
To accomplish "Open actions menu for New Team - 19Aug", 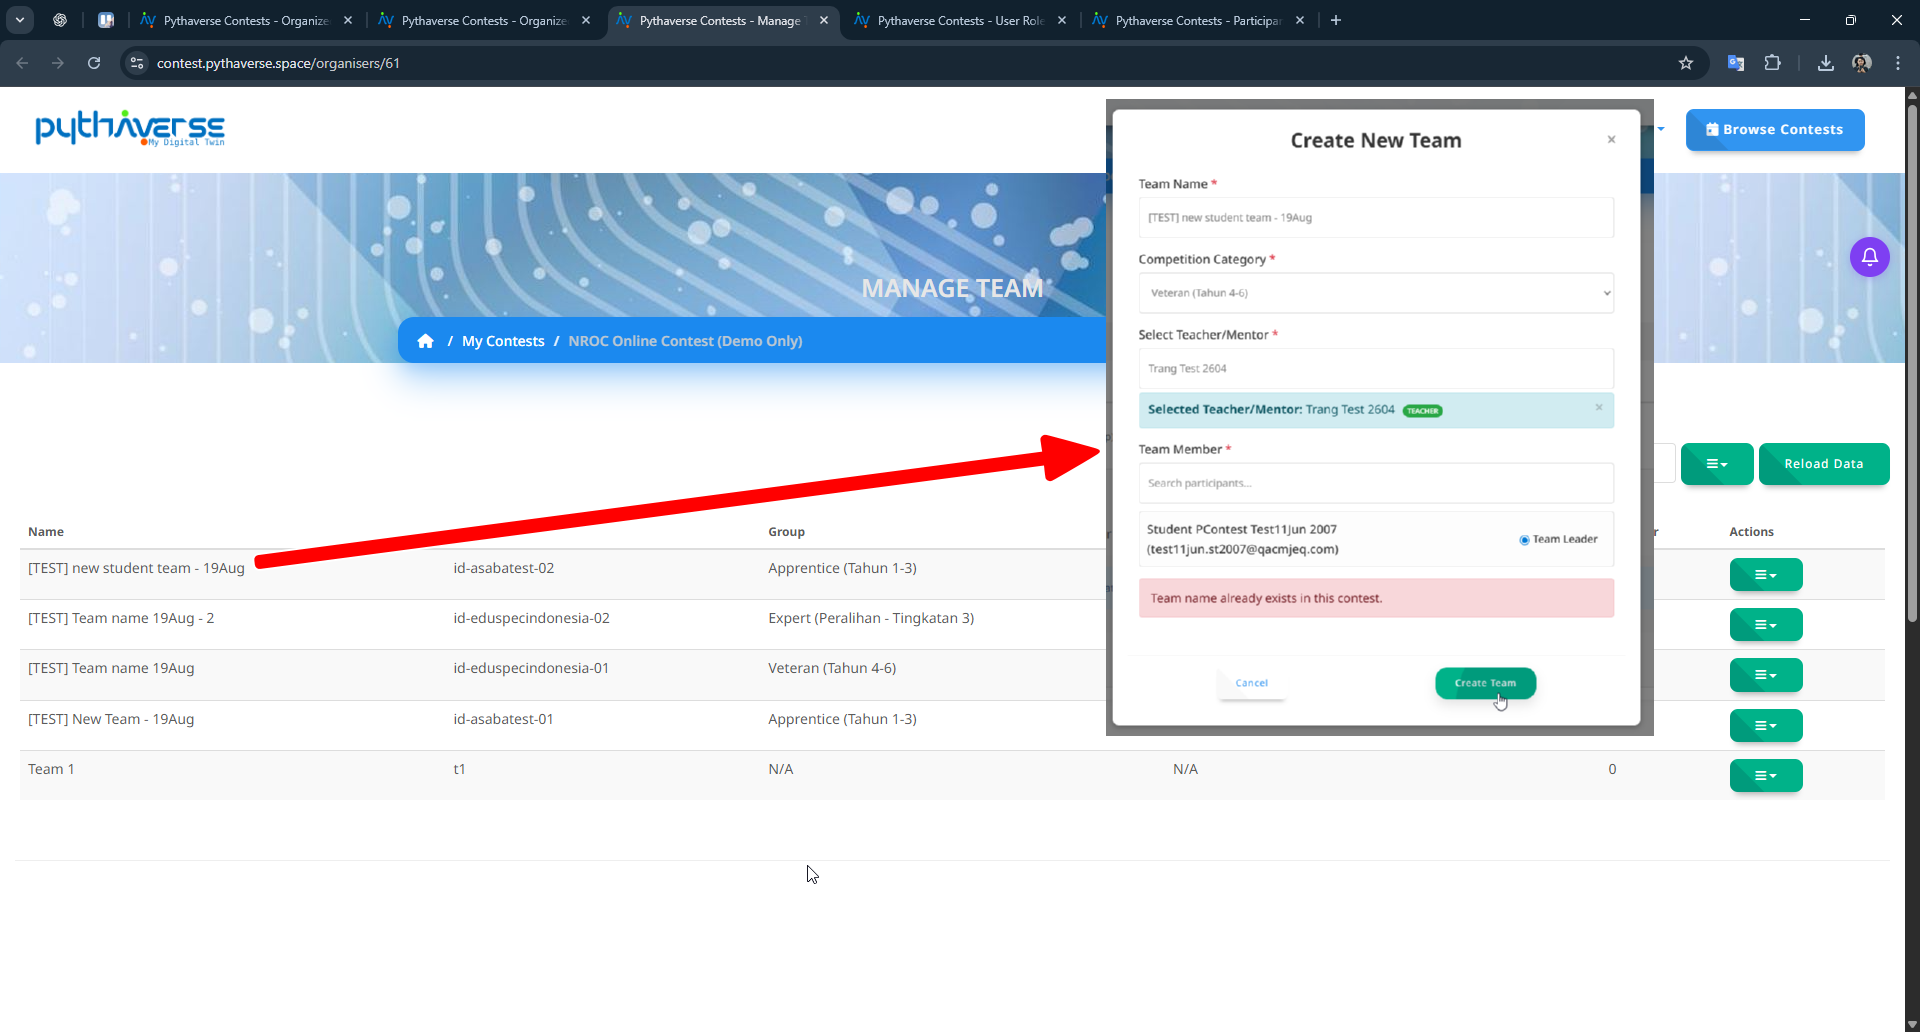I will (x=1765, y=726).
